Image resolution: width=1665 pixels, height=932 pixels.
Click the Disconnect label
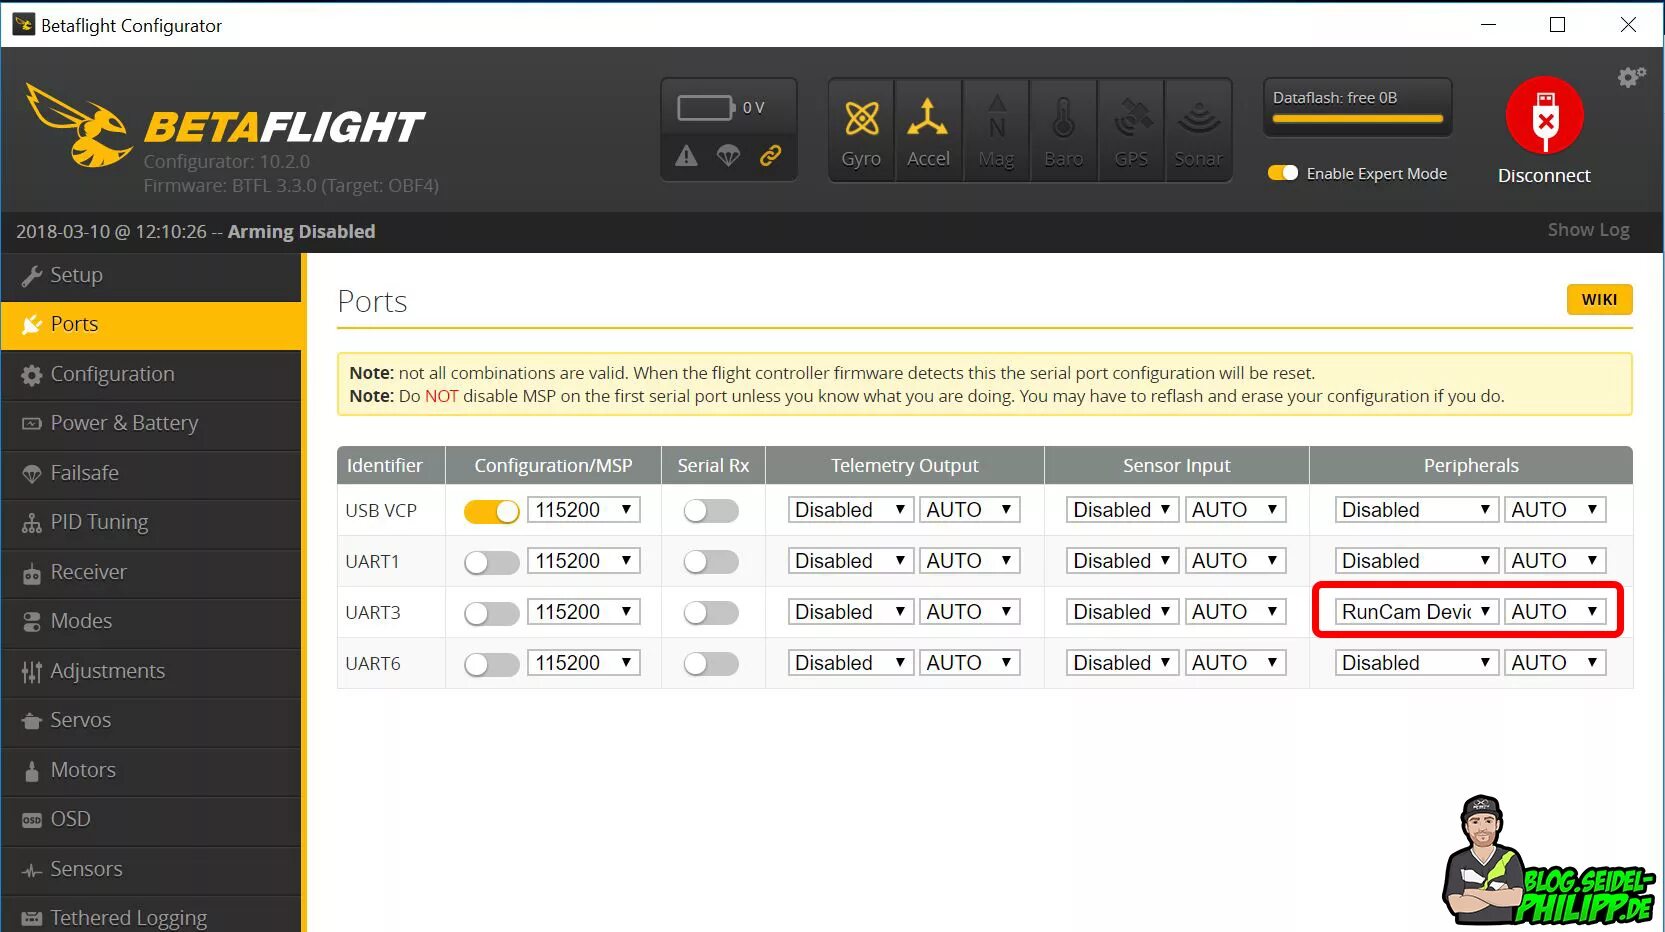click(1544, 176)
